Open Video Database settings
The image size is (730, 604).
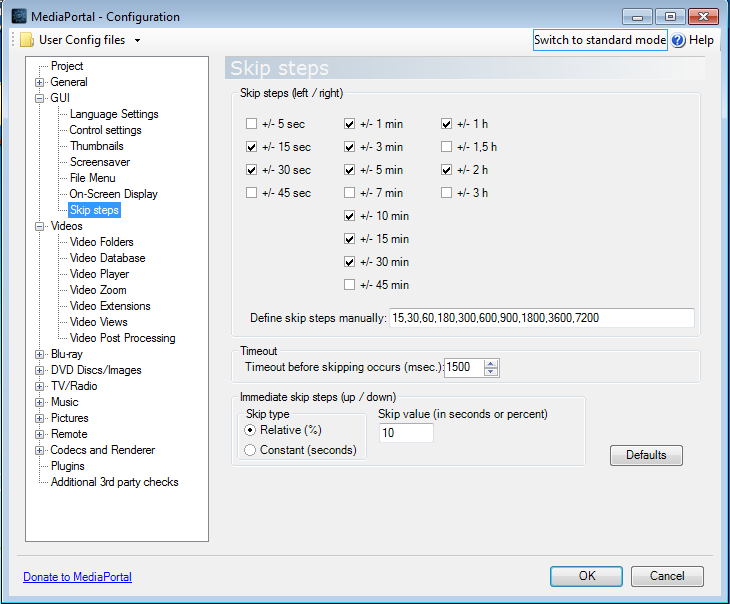108,258
